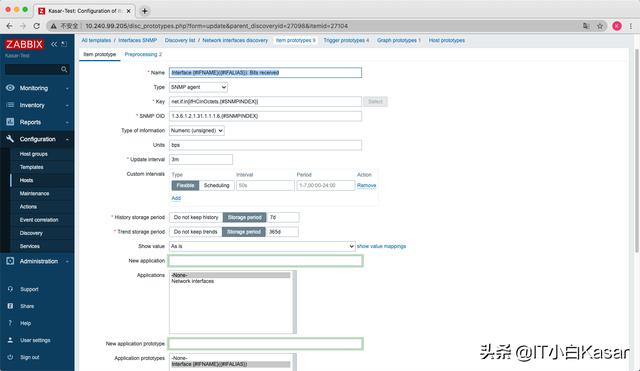Switch to the Preprocessing tab
Screen dimensions: 640x371
(143, 54)
